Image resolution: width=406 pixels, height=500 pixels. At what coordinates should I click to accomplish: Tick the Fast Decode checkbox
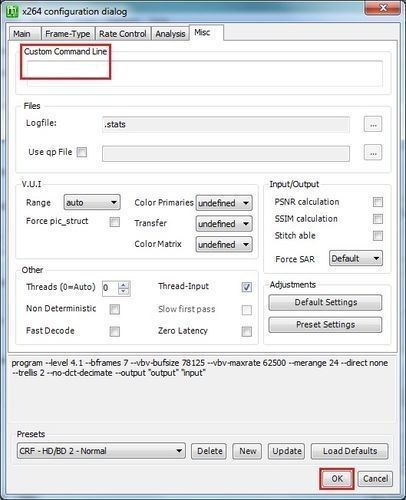pyautogui.click(x=115, y=331)
